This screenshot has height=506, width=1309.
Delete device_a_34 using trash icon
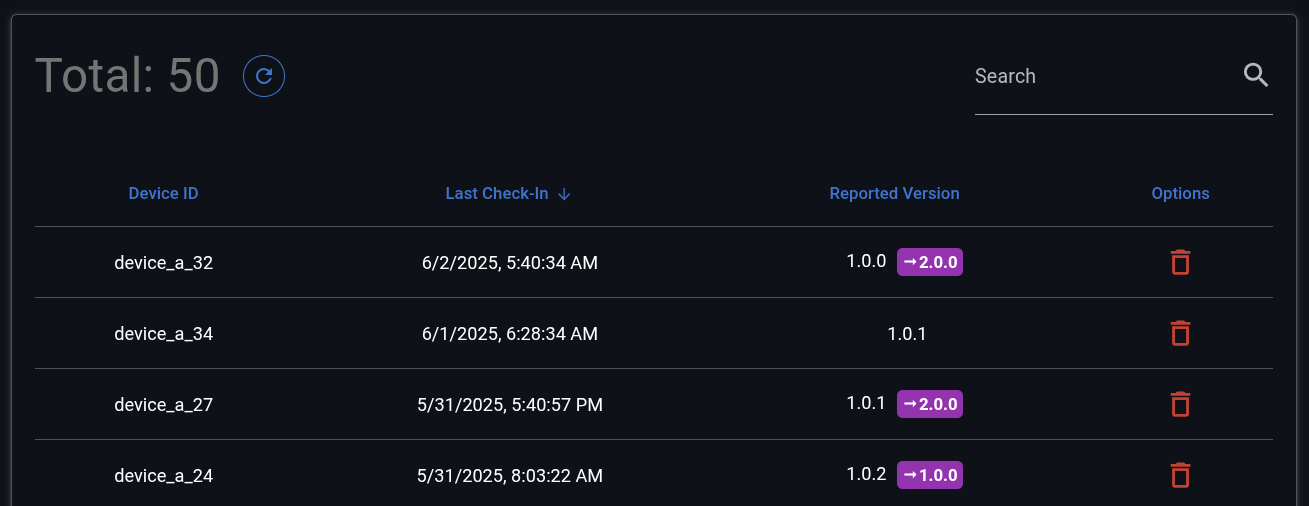point(1180,334)
